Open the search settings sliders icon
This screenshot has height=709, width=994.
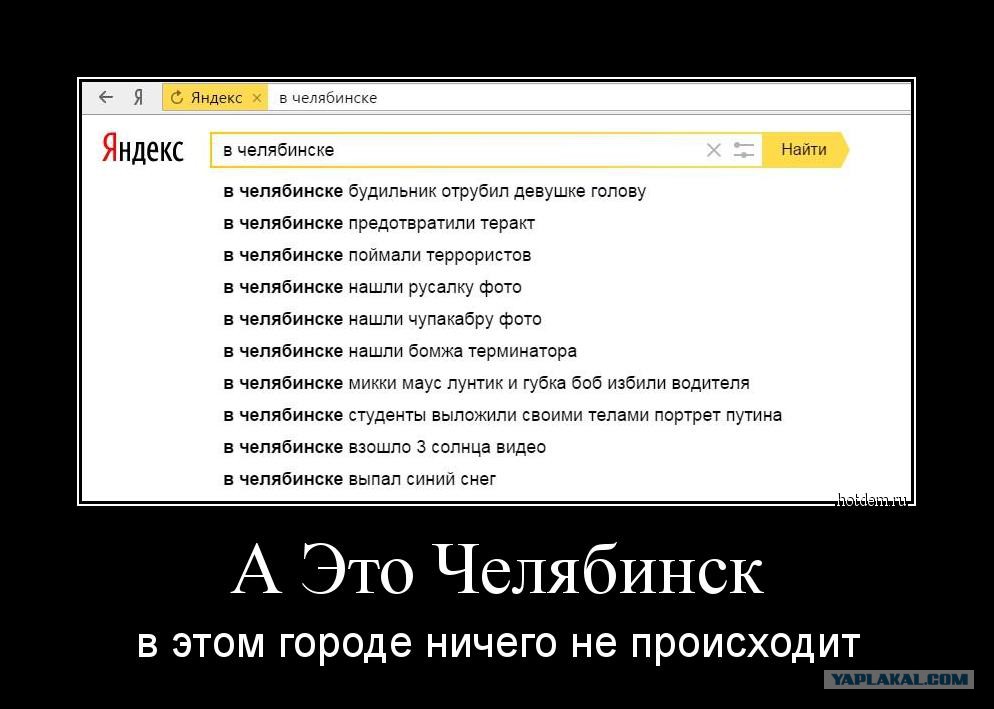click(744, 150)
